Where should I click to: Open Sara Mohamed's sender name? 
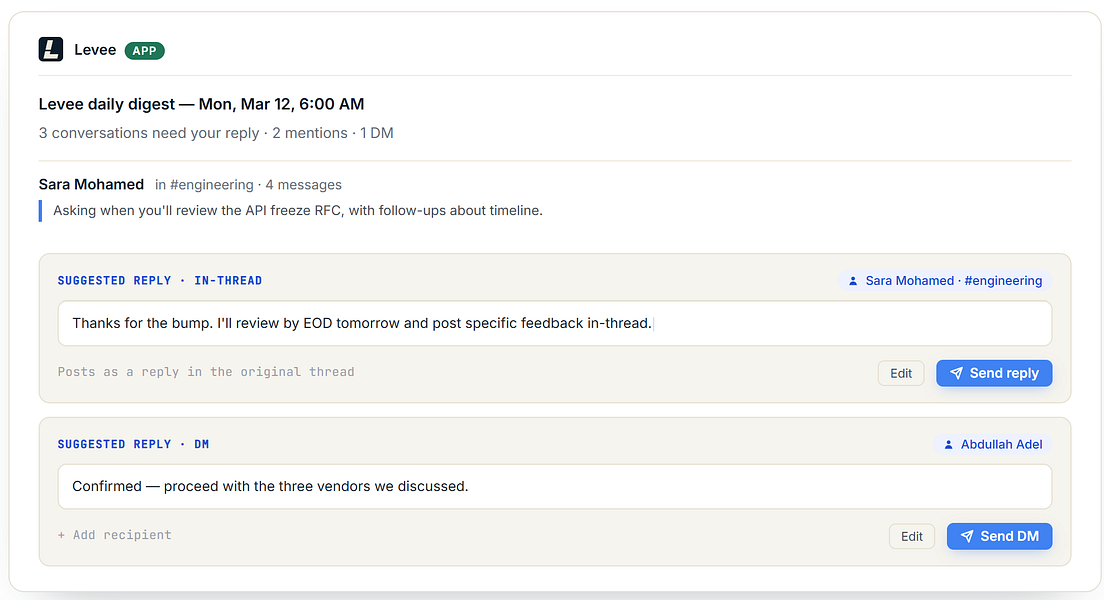(x=92, y=185)
